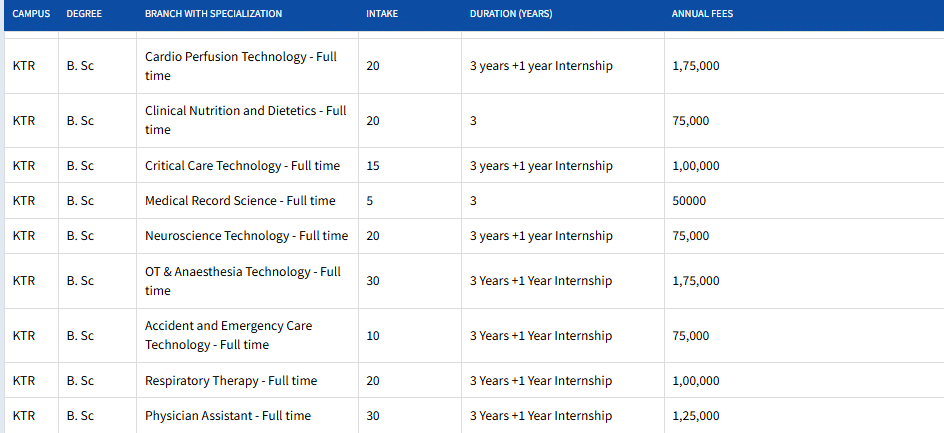The width and height of the screenshot is (944, 433).
Task: Select the intake value 10 cell
Action: point(373,336)
